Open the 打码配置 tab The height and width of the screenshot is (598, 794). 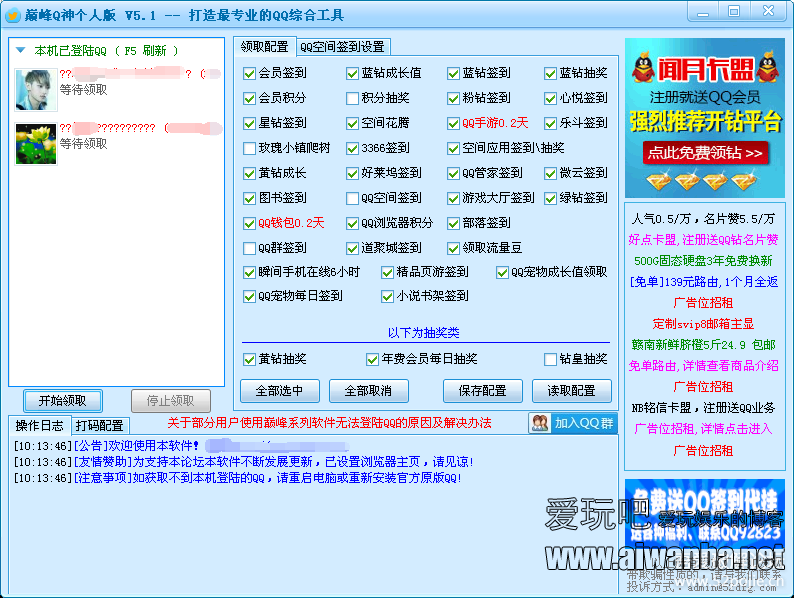click(100, 426)
